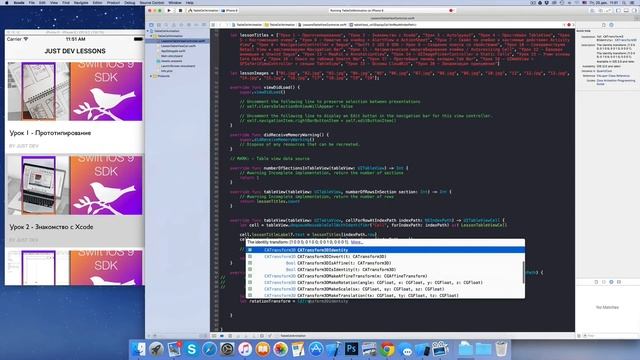Choose the iPhone 6 run destination
The height and width of the screenshot is (360, 640).
pos(230,11)
